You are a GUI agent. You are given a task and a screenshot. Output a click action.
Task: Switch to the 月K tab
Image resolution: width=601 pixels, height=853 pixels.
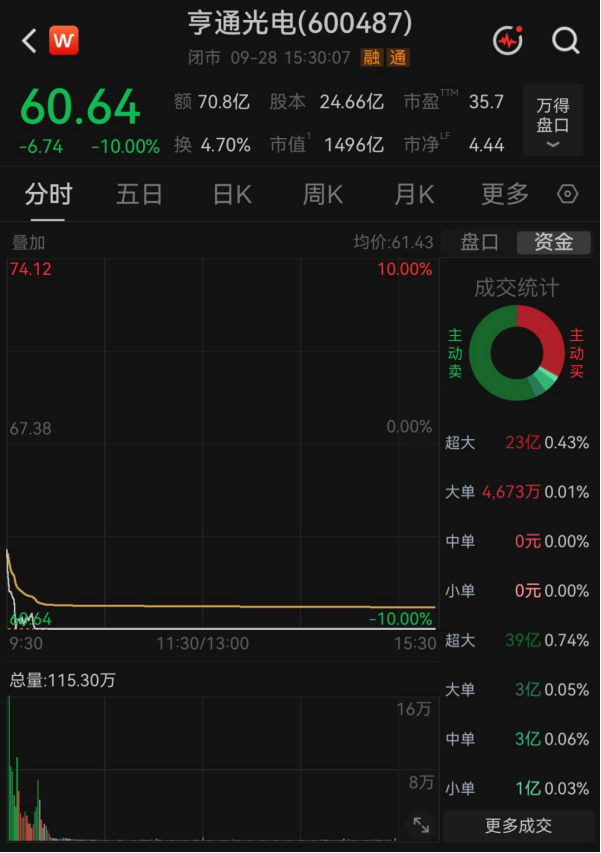click(x=414, y=194)
